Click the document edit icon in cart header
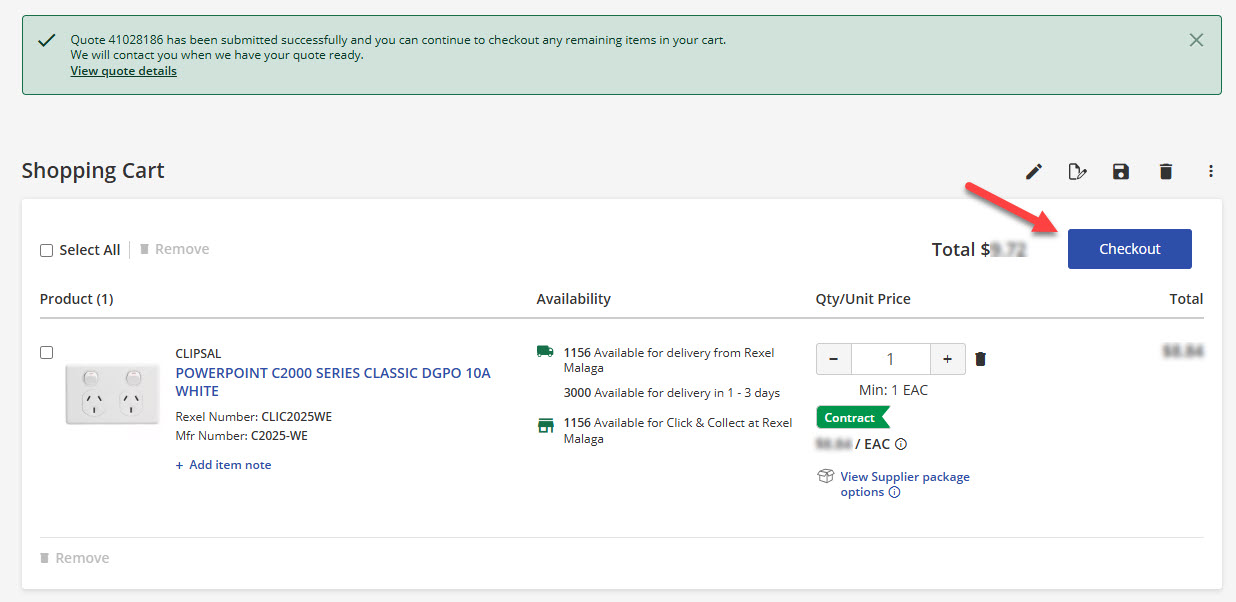This screenshot has height=602, width=1236. 1077,172
